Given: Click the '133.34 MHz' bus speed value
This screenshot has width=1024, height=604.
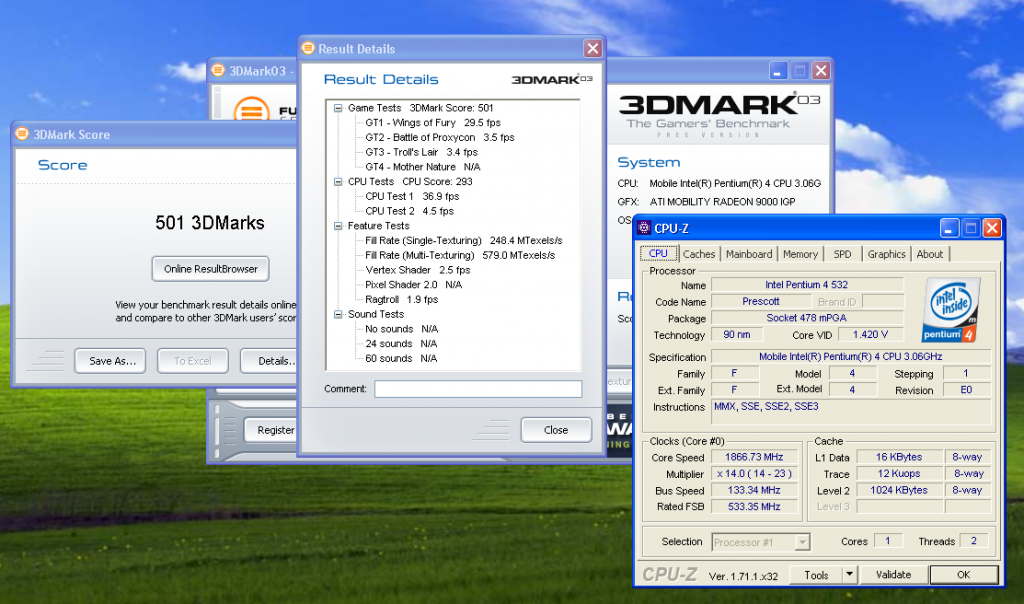Looking at the screenshot, I should pos(754,490).
